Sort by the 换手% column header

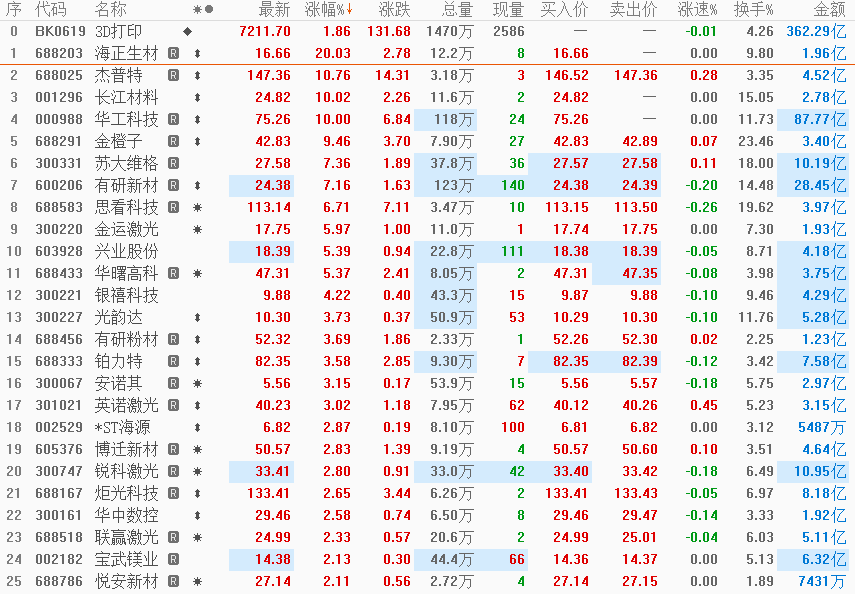pyautogui.click(x=754, y=9)
